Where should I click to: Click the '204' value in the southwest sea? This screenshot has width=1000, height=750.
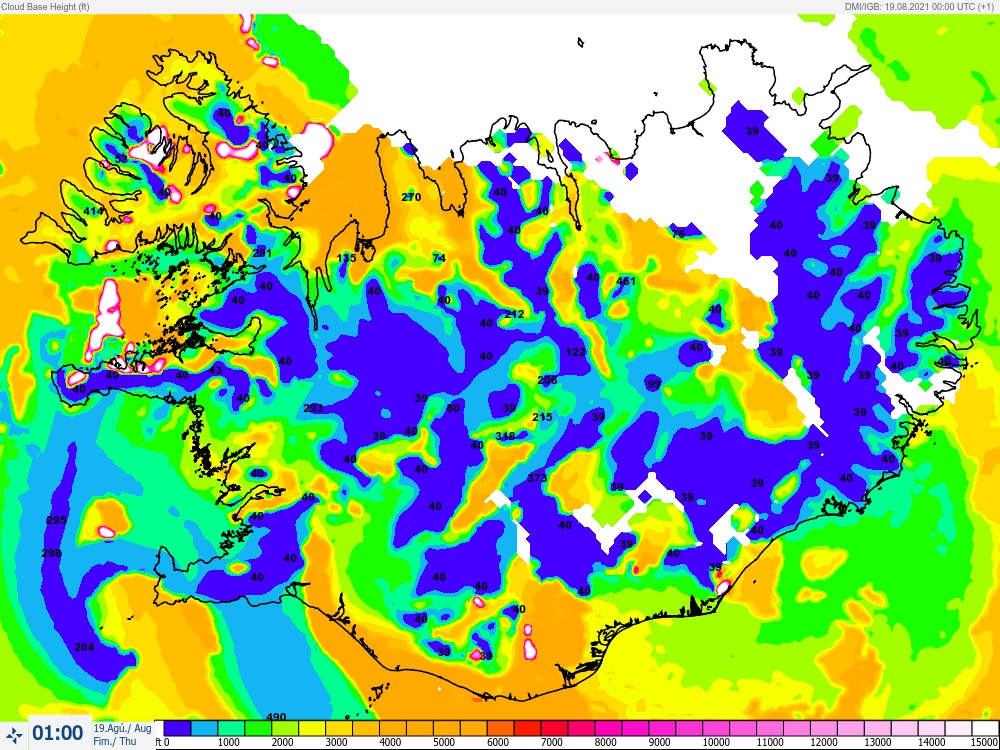pos(84,647)
